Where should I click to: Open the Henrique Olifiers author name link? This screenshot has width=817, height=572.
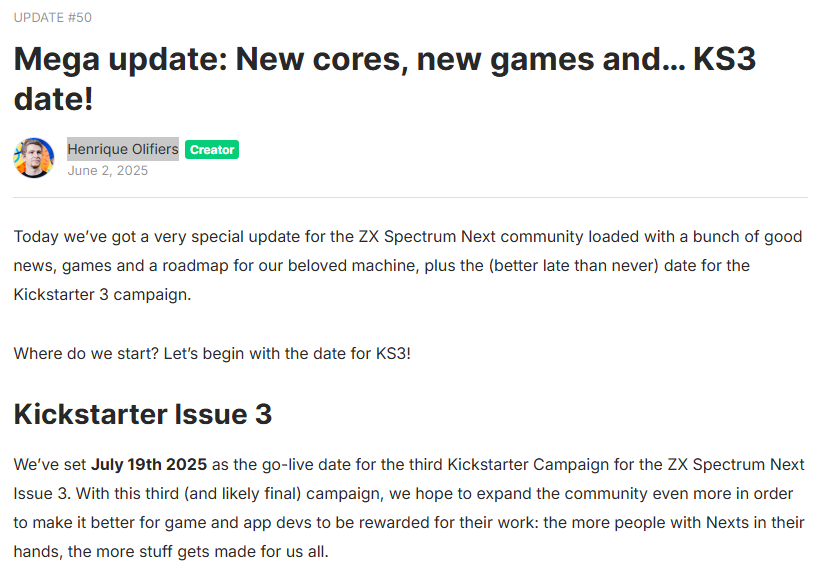(x=123, y=149)
